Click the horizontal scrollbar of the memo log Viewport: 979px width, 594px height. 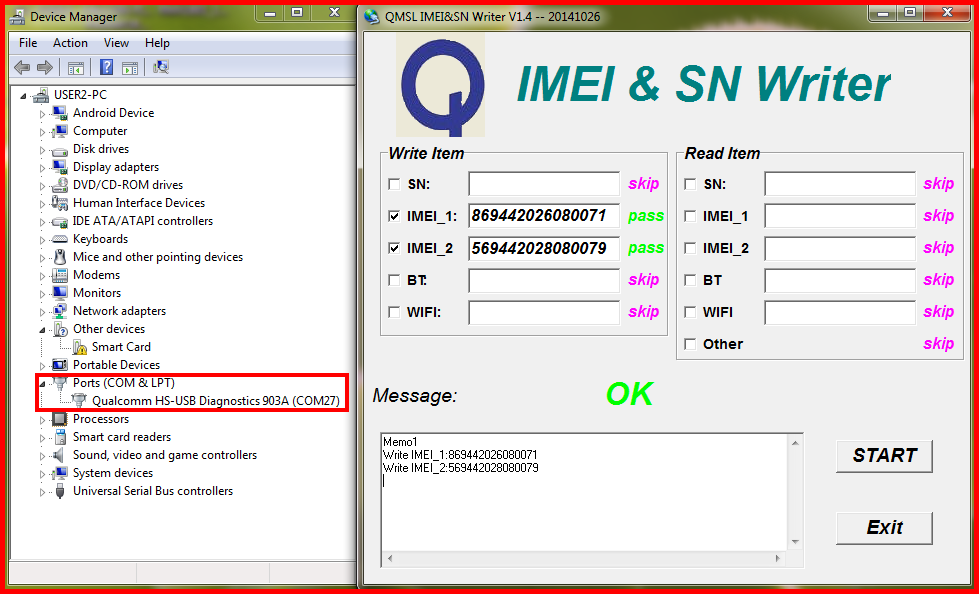[586, 558]
